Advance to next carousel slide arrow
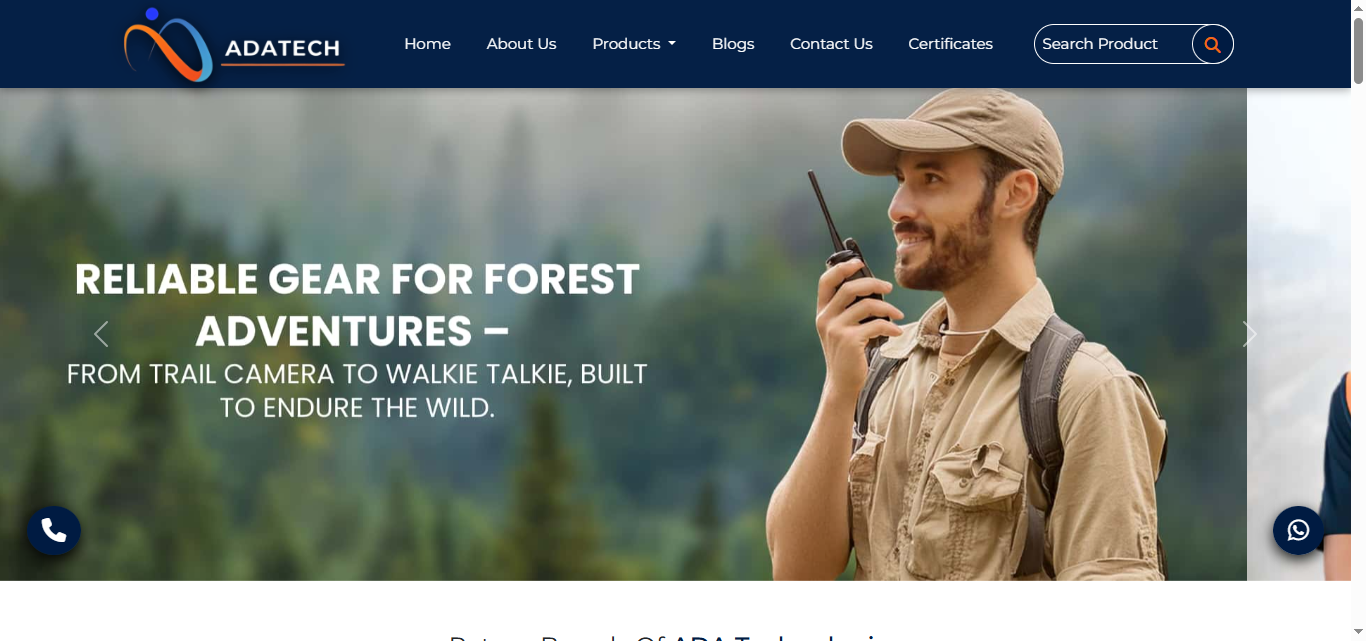 point(1249,334)
